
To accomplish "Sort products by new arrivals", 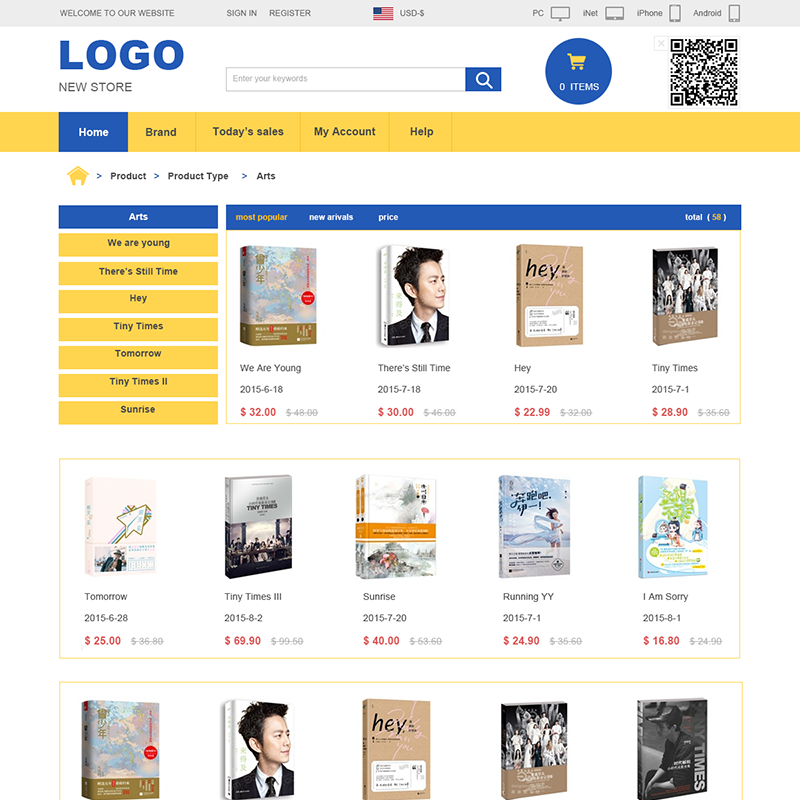I will [x=331, y=217].
